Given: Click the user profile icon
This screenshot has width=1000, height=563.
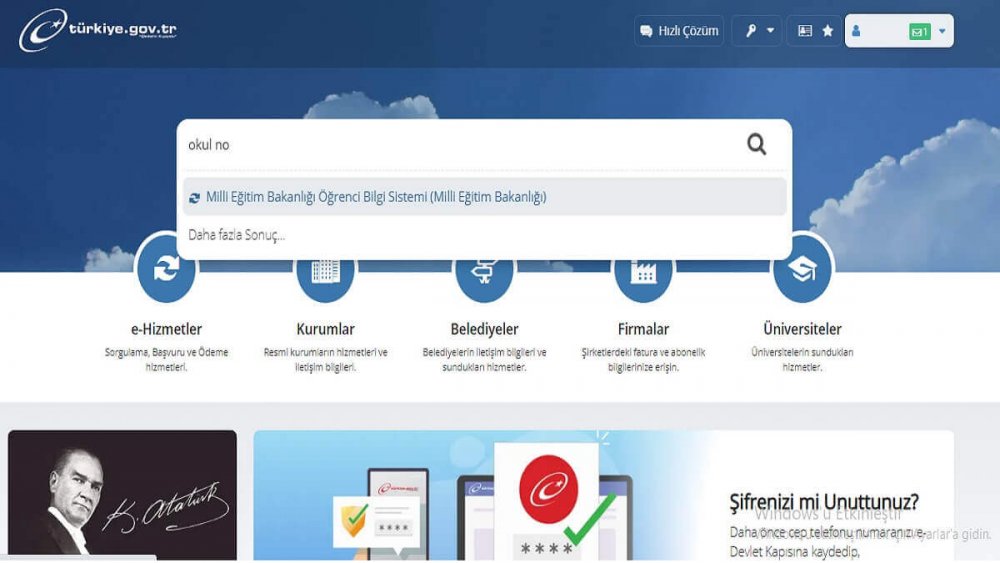Looking at the screenshot, I should [856, 31].
